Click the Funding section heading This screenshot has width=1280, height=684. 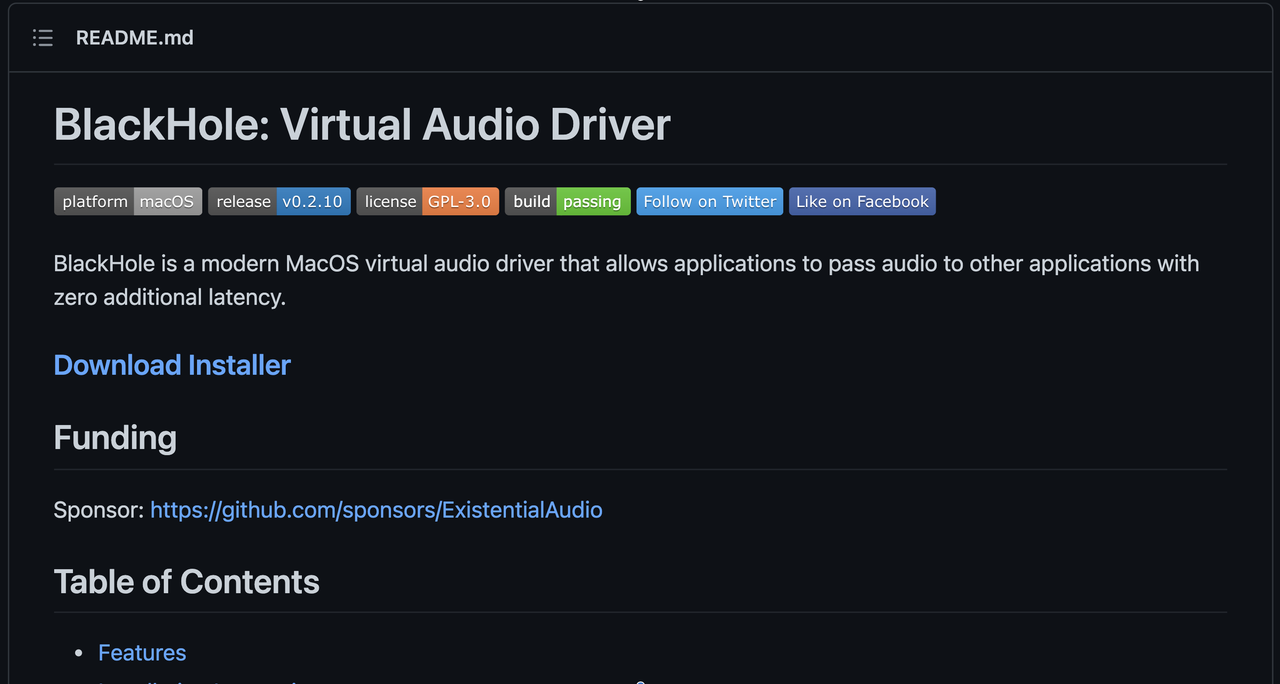[x=115, y=438]
